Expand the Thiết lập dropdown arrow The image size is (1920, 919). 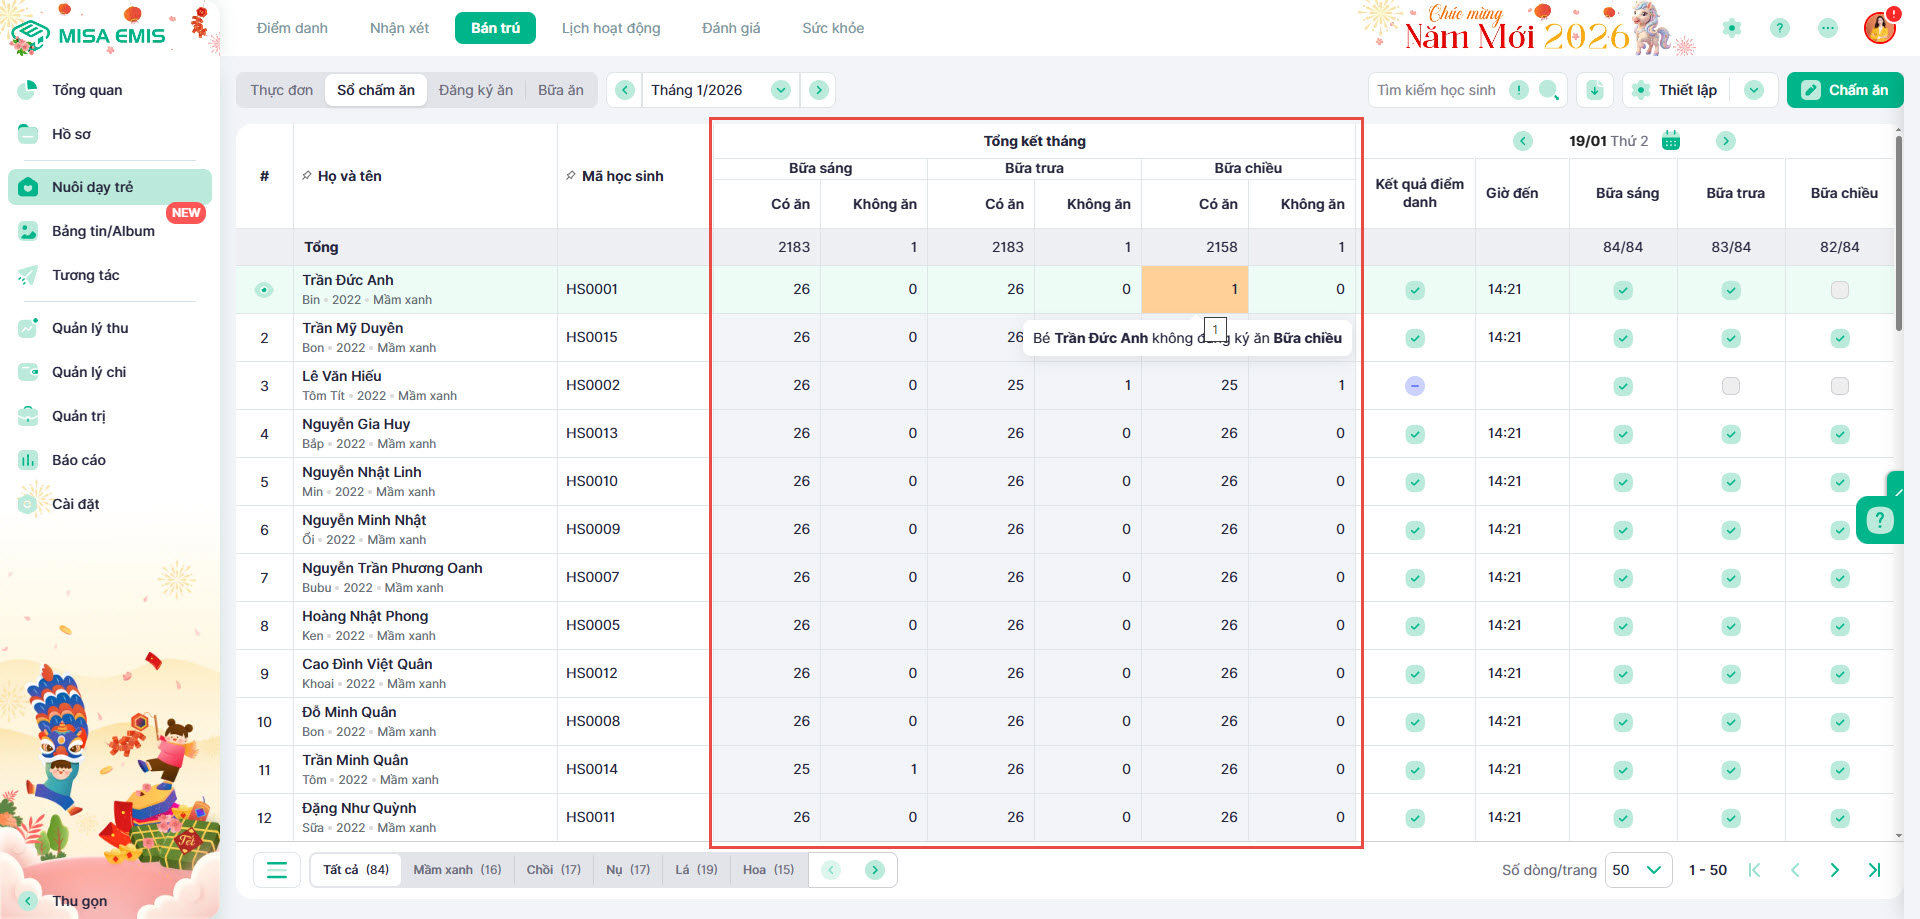1754,90
